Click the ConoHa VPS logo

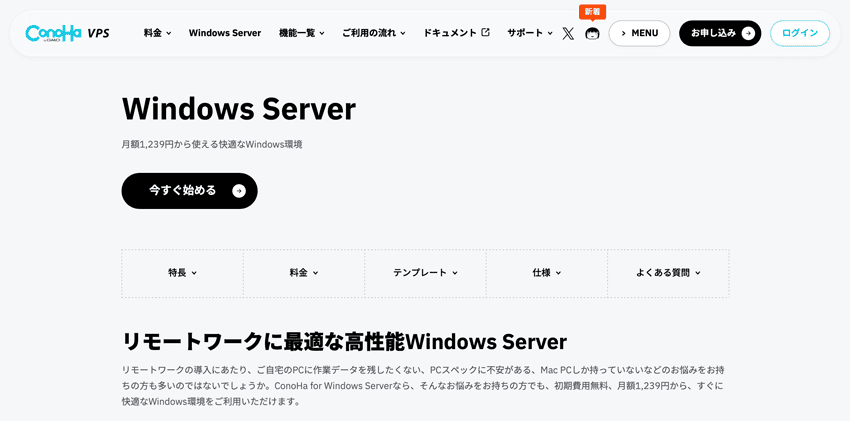click(67, 33)
